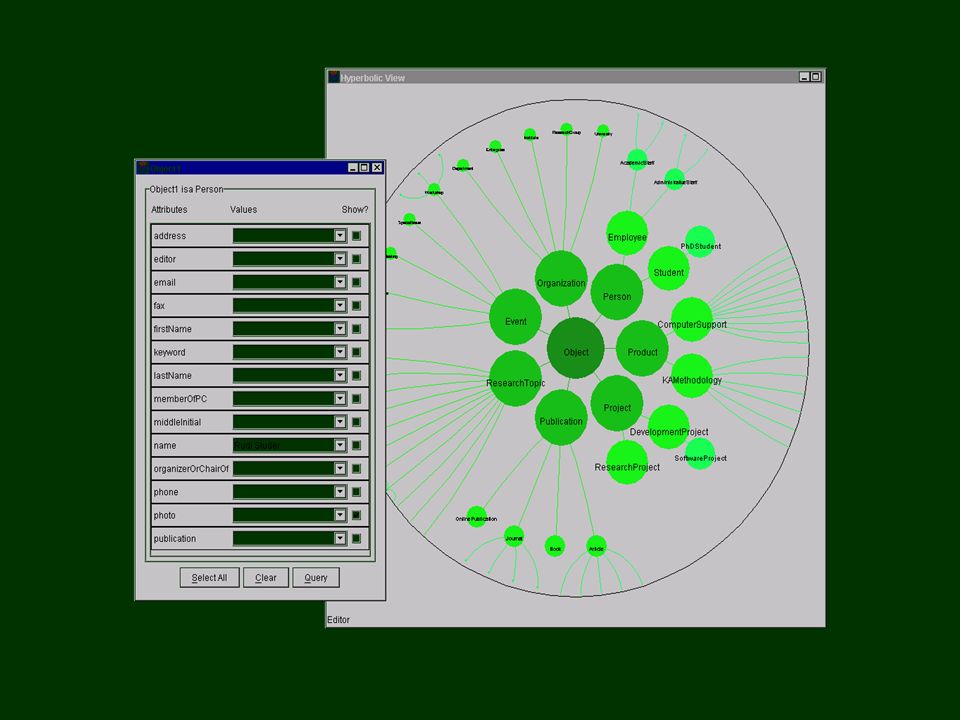
Task: Close the Object1 window
Action: click(x=377, y=168)
